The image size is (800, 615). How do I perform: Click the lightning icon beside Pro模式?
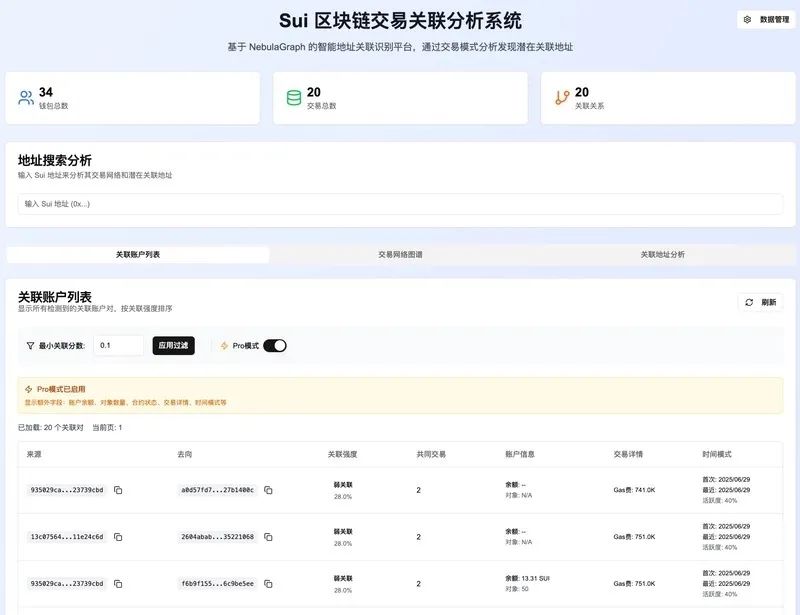224,346
